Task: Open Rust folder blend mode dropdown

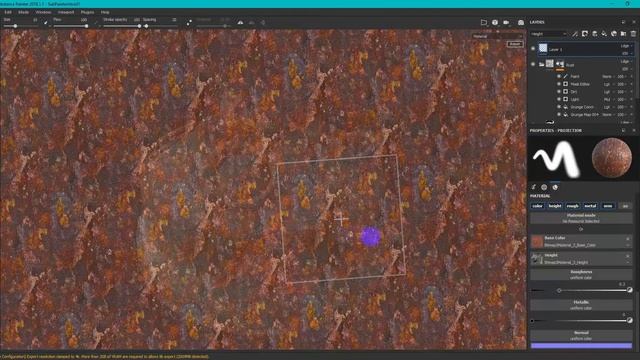Action: pyautogui.click(x=625, y=62)
